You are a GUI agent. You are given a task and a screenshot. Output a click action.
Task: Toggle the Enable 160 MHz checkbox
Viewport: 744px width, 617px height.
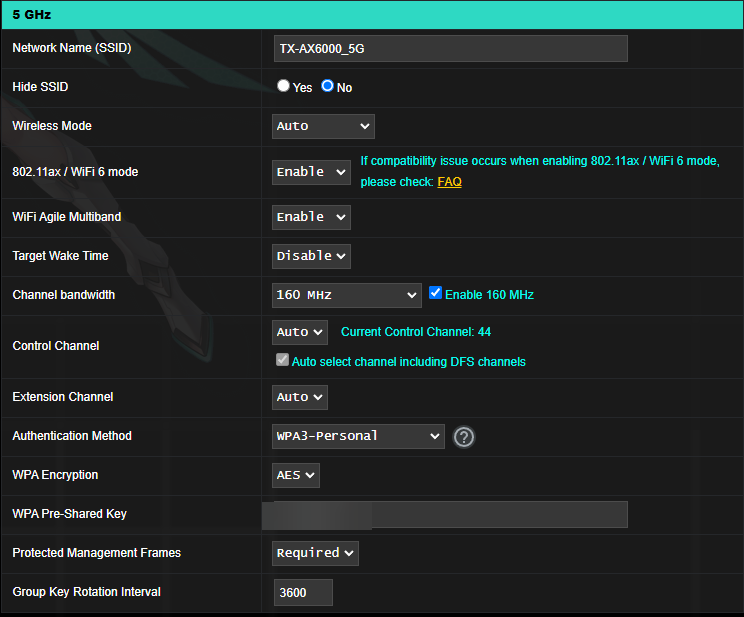pyautogui.click(x=435, y=294)
